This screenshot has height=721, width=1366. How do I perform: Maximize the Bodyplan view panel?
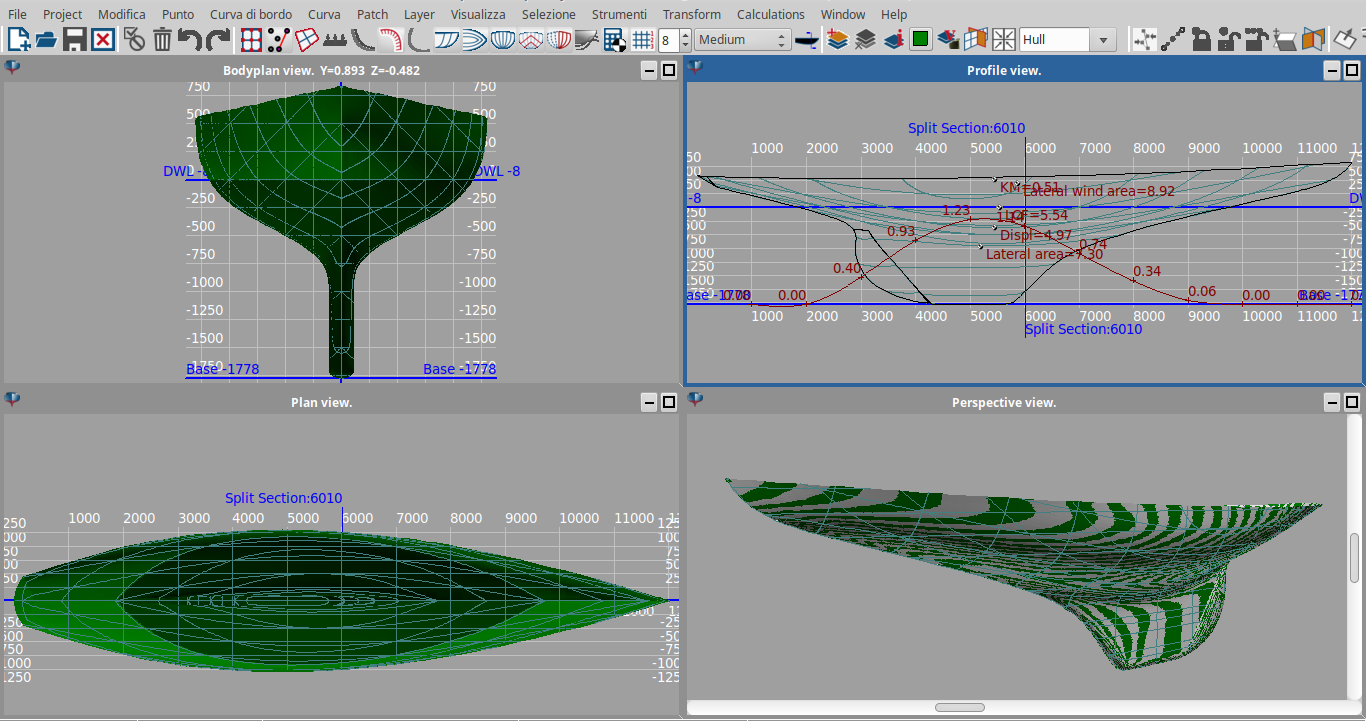click(667, 70)
